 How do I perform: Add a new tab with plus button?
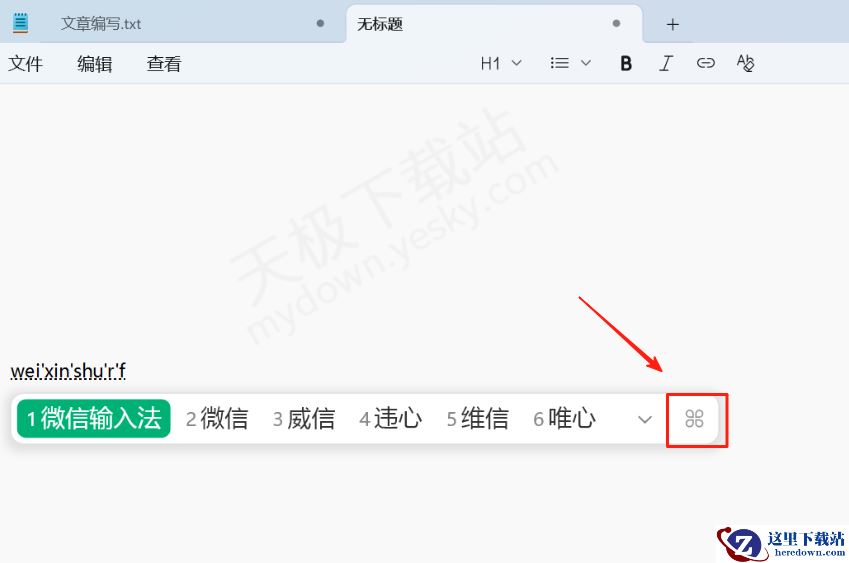[x=672, y=24]
